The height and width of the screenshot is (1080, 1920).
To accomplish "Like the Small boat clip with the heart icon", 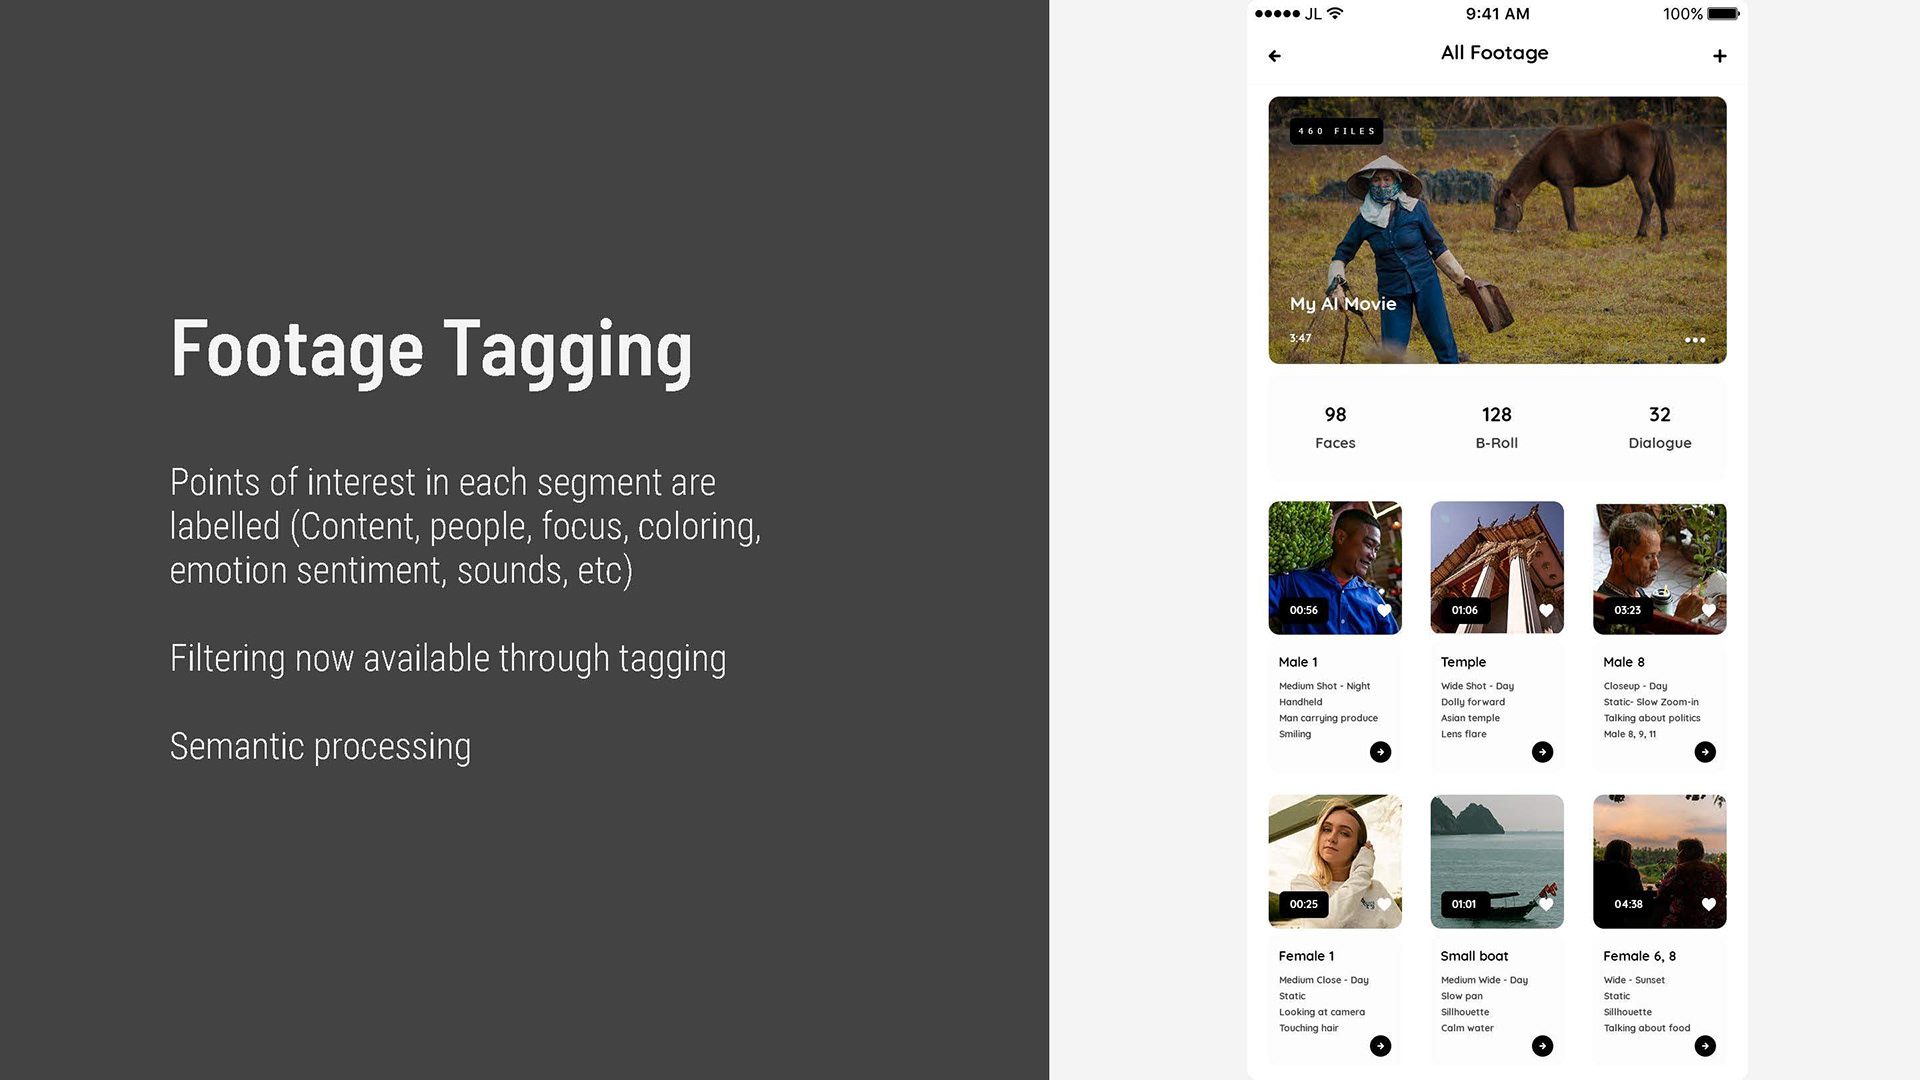I will click(x=1546, y=904).
